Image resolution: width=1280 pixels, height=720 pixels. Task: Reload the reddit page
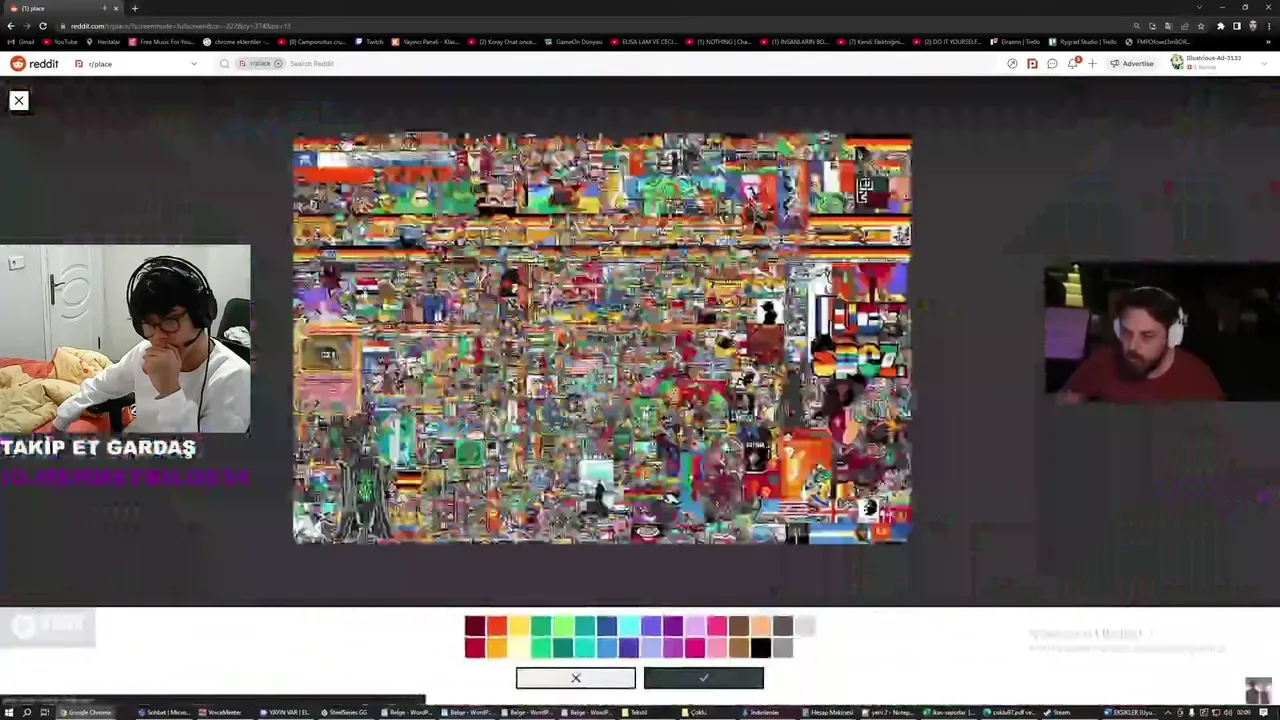[x=43, y=26]
